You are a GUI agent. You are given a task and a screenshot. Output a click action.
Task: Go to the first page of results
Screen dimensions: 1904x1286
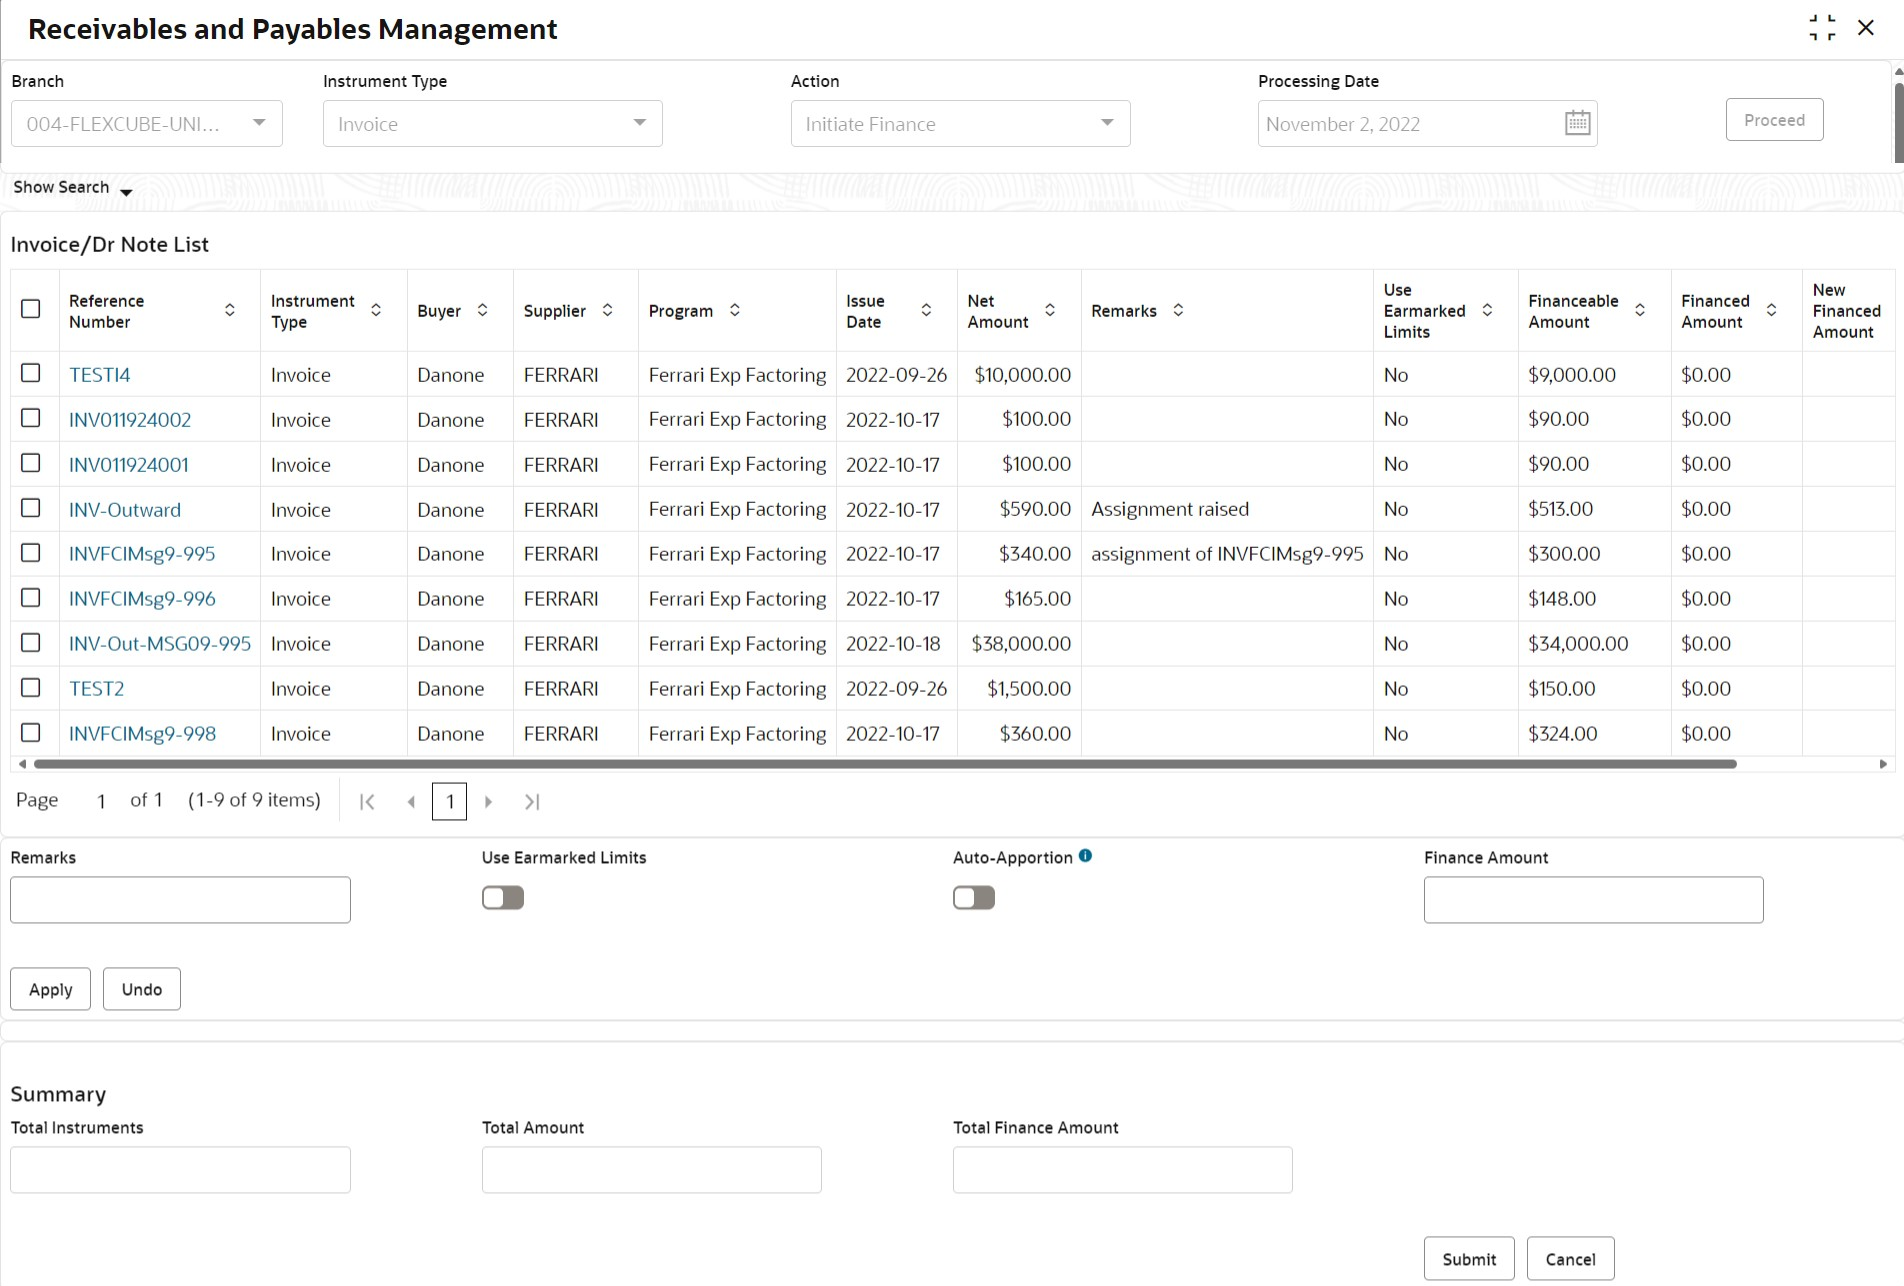click(367, 802)
